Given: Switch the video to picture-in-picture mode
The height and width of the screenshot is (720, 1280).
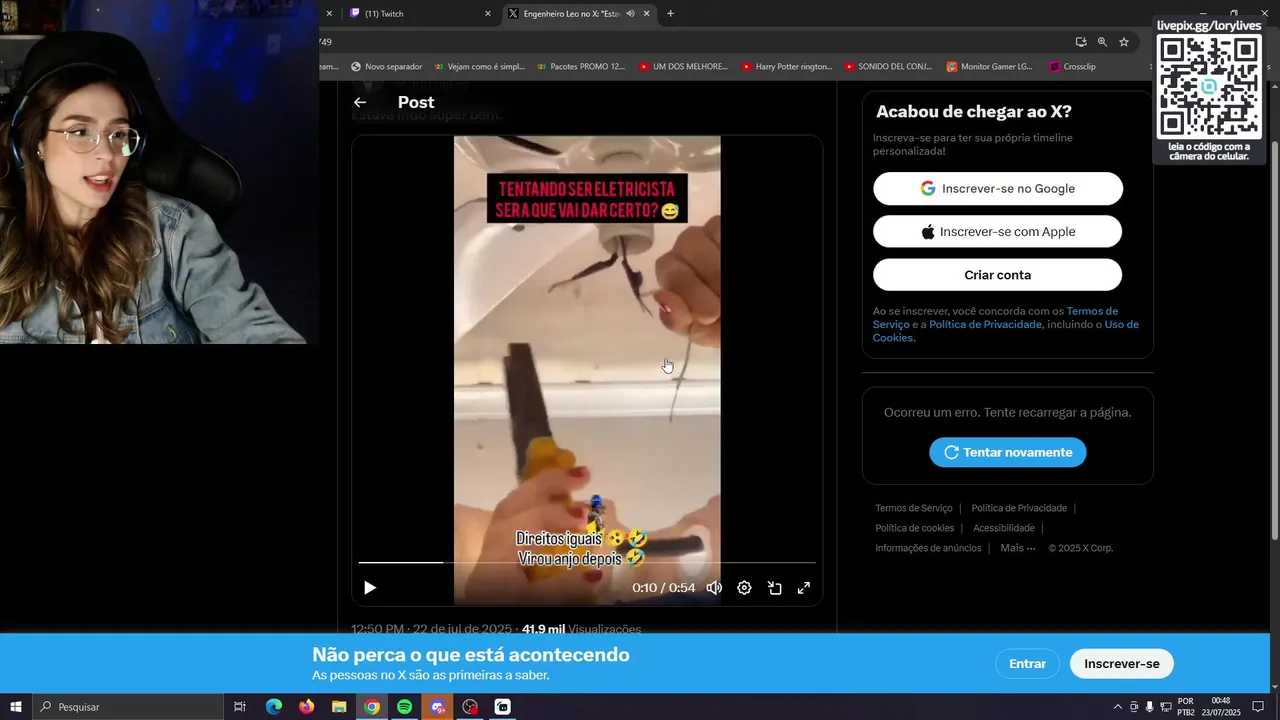Looking at the screenshot, I should coord(774,588).
